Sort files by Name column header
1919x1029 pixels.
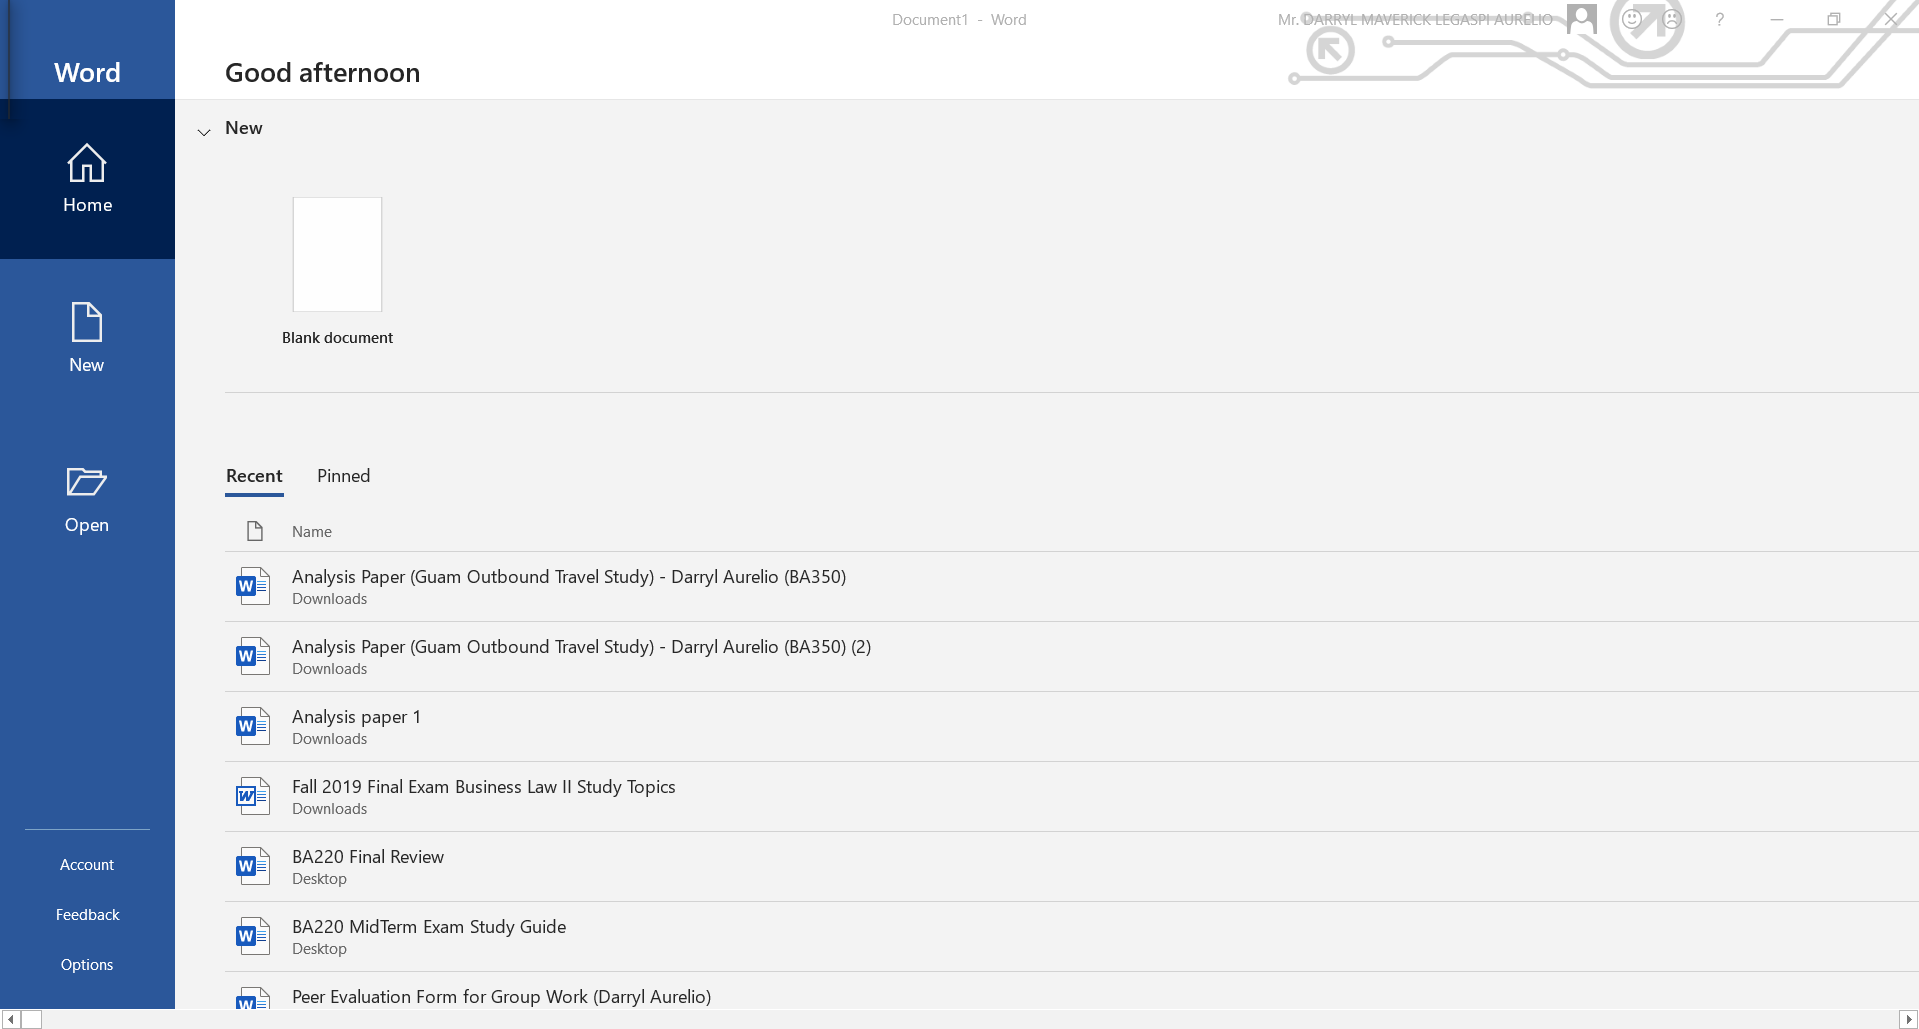pos(312,532)
